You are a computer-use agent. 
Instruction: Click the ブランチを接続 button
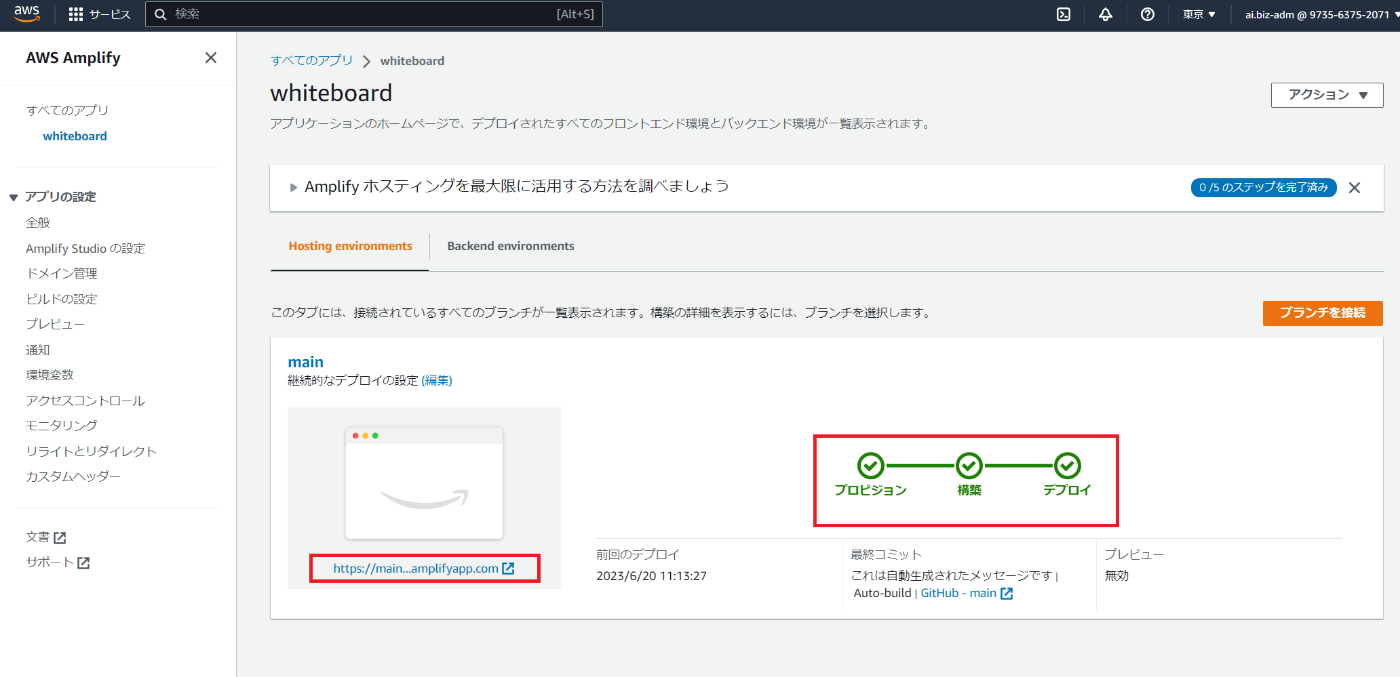pos(1322,312)
